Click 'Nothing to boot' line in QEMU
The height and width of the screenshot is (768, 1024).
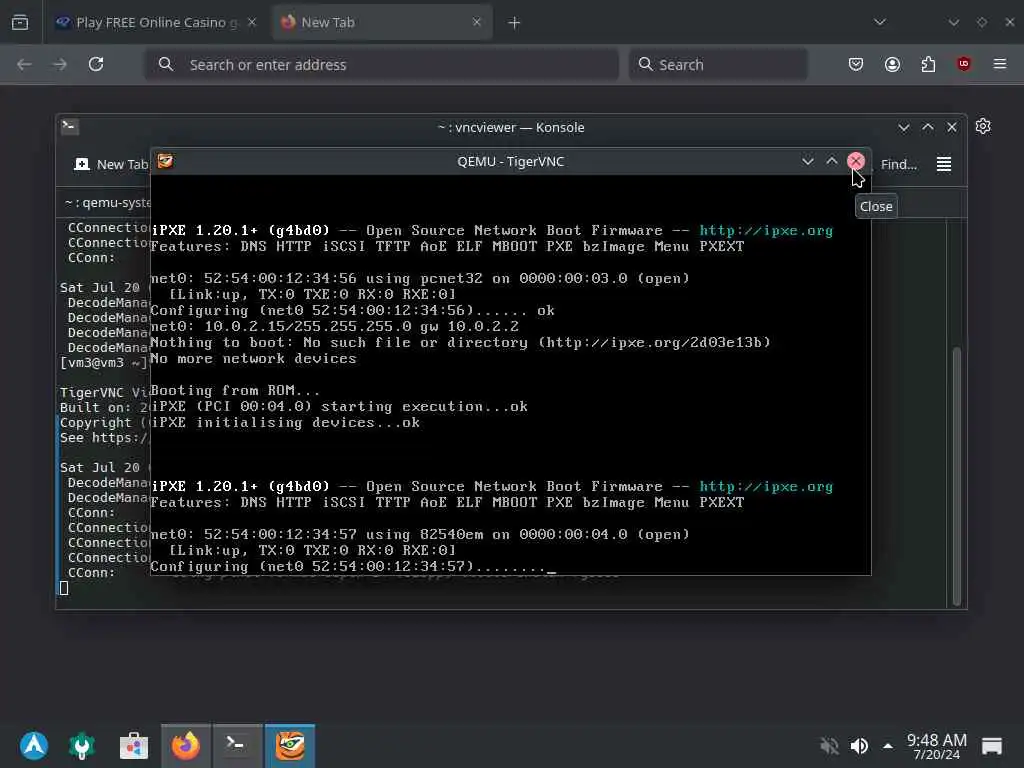click(x=460, y=342)
